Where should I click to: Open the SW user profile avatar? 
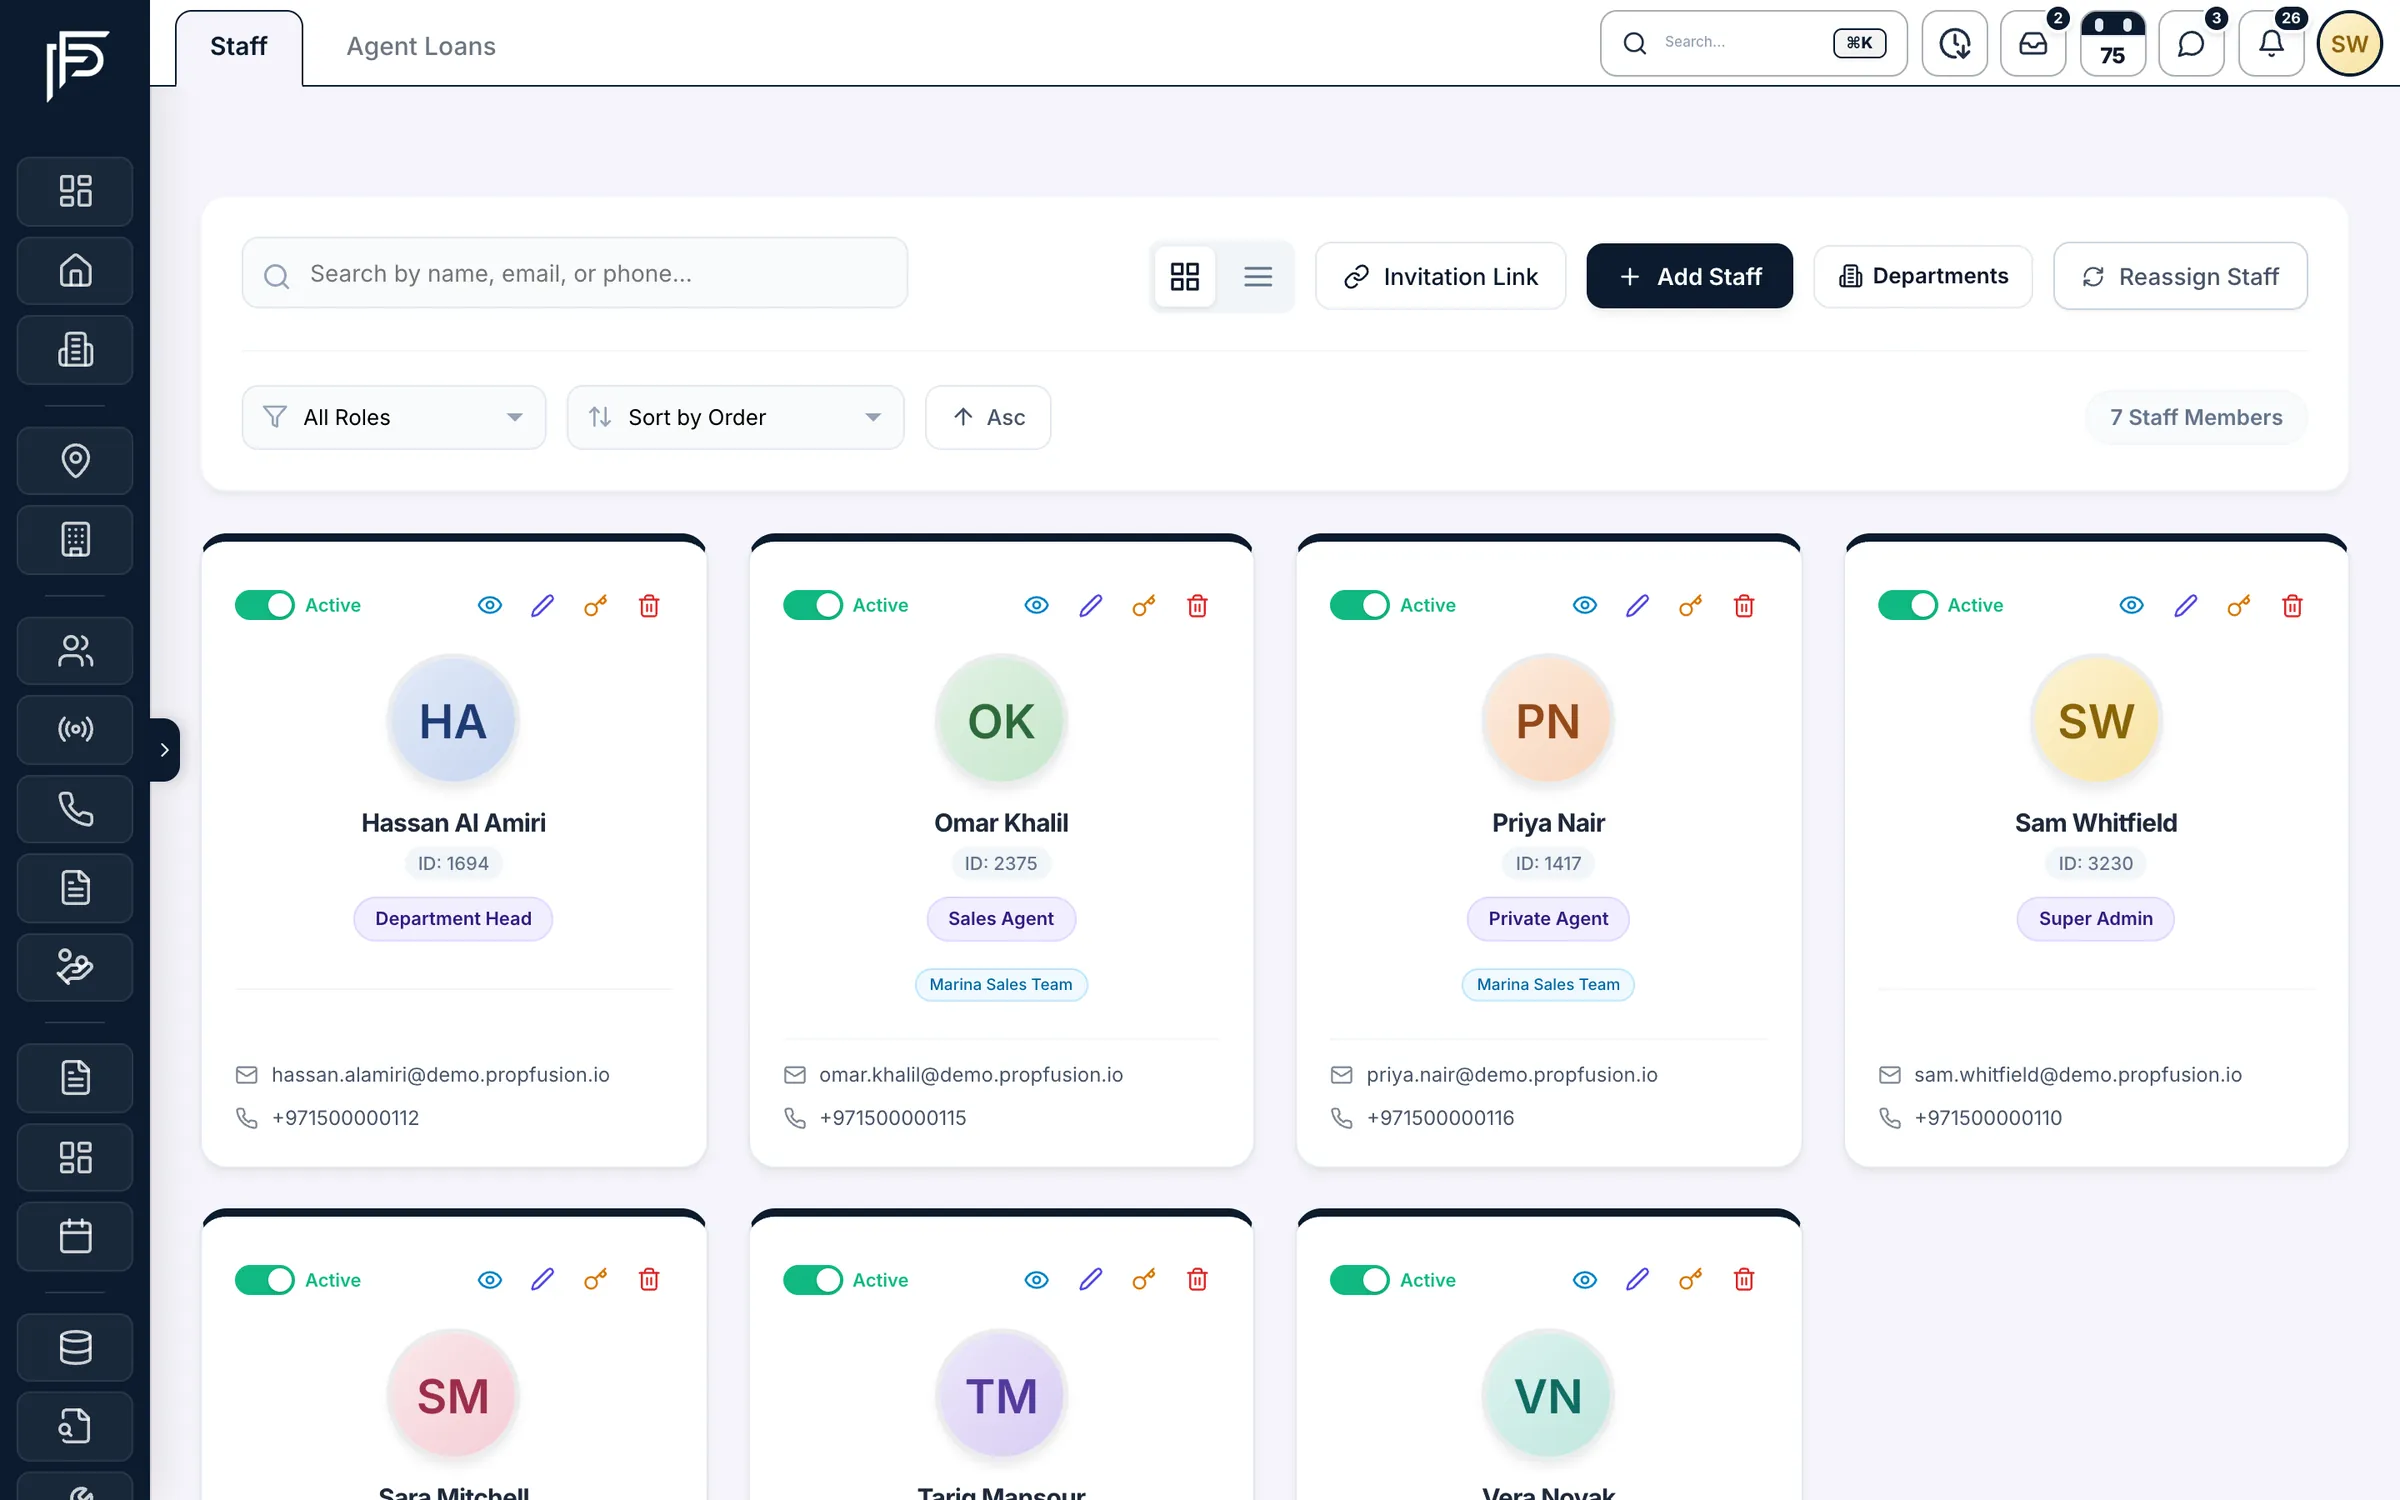click(2350, 43)
